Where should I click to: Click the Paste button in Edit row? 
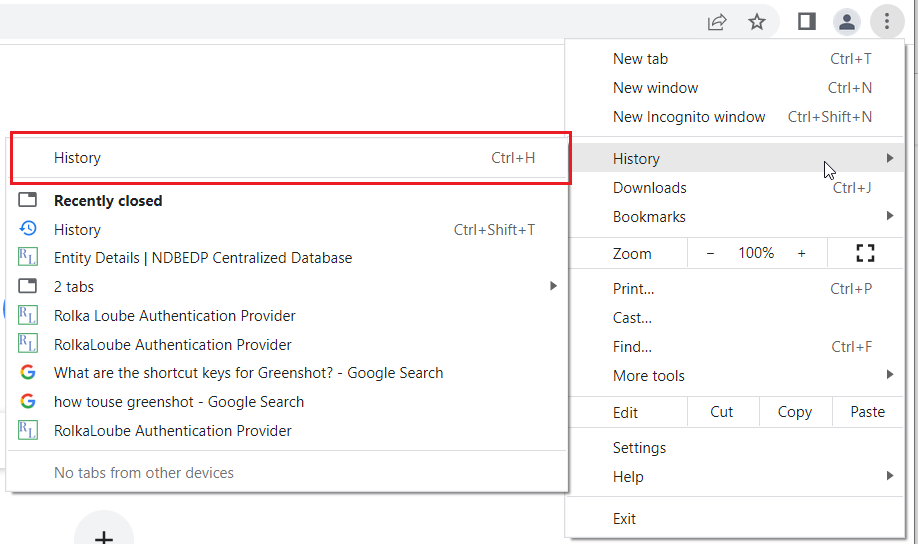coord(867,412)
